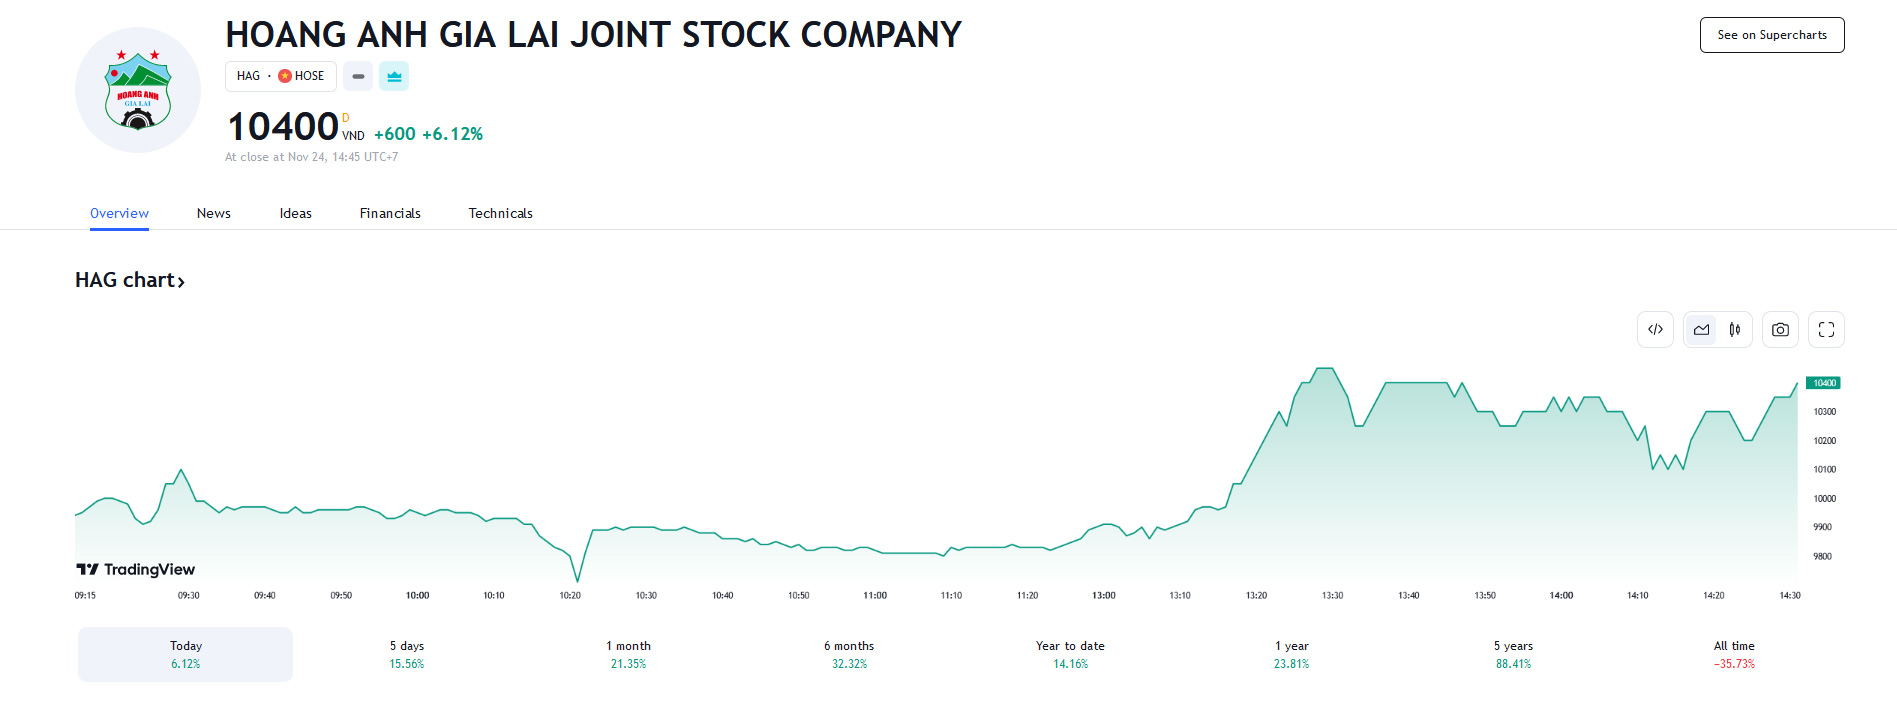Switch to the Financials tab
The width and height of the screenshot is (1897, 724).
tap(390, 213)
